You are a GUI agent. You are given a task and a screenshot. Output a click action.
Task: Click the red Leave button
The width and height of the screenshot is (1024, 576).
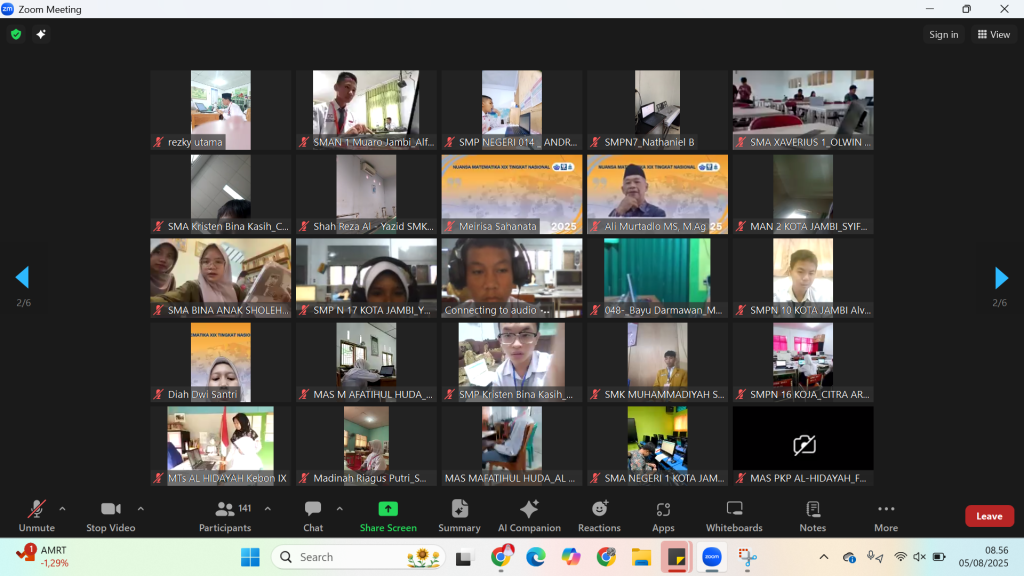(x=989, y=516)
